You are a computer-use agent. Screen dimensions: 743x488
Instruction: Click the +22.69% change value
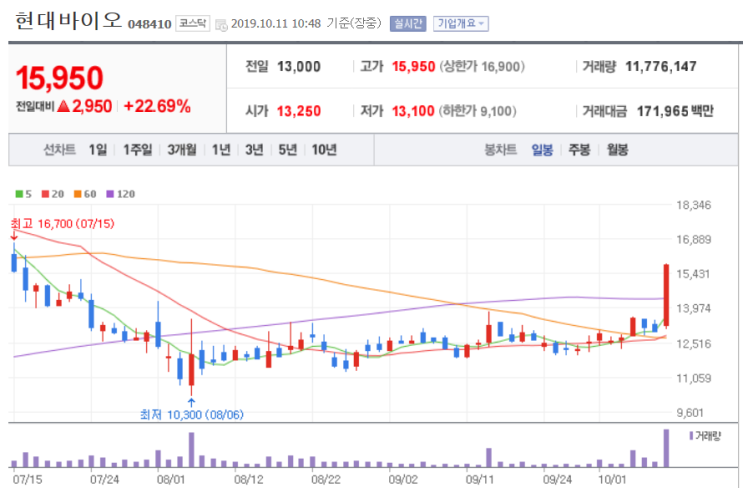click(x=157, y=106)
